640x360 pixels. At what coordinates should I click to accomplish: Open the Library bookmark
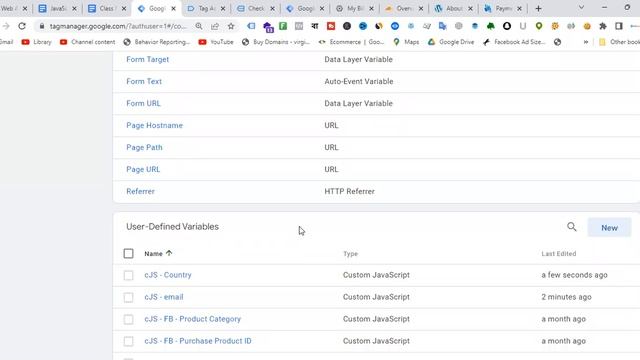click(37, 42)
